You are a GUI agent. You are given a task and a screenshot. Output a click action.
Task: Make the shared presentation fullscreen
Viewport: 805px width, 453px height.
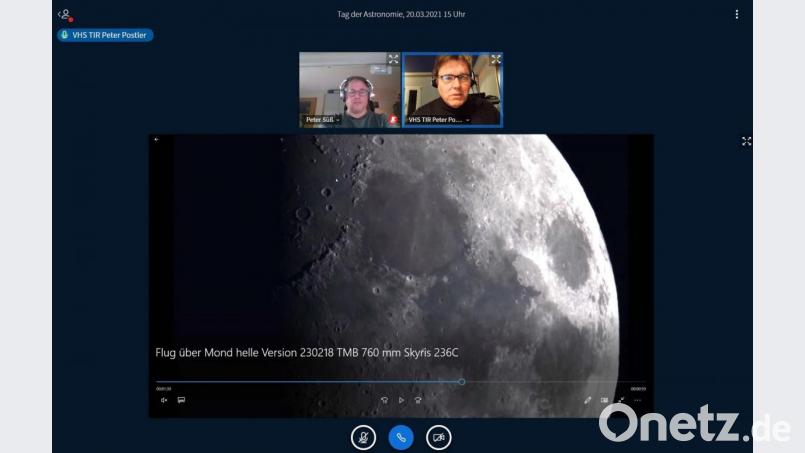point(746,141)
